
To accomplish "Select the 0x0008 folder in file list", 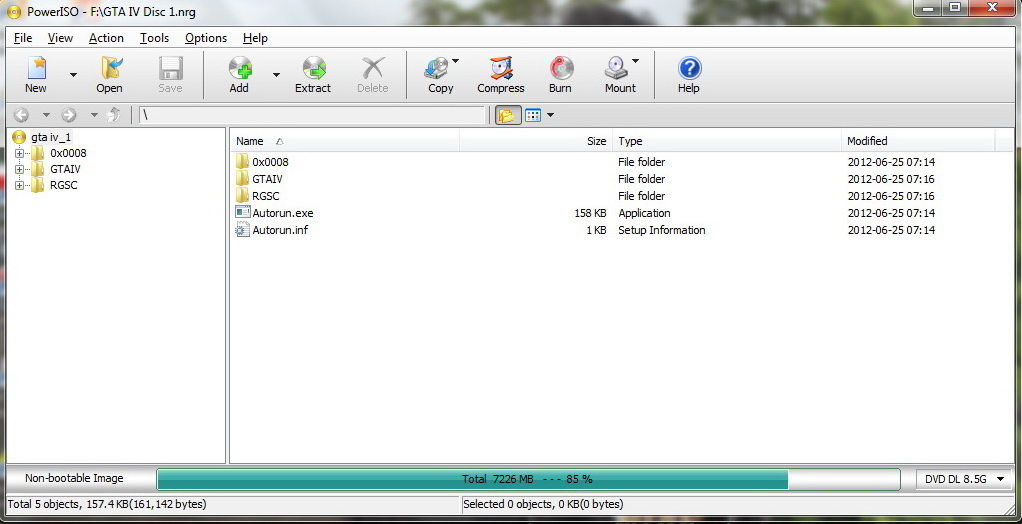I will tap(270, 162).
